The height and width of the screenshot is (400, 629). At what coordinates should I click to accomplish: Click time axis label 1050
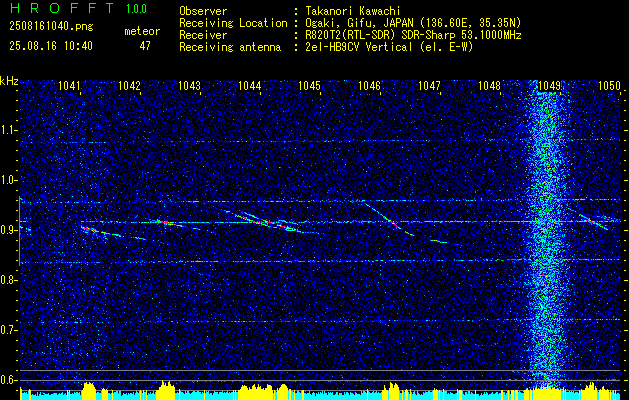point(610,85)
